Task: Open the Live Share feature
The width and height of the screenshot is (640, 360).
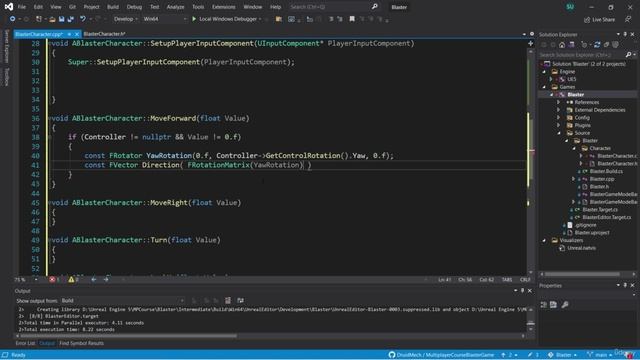Action: [x=599, y=19]
